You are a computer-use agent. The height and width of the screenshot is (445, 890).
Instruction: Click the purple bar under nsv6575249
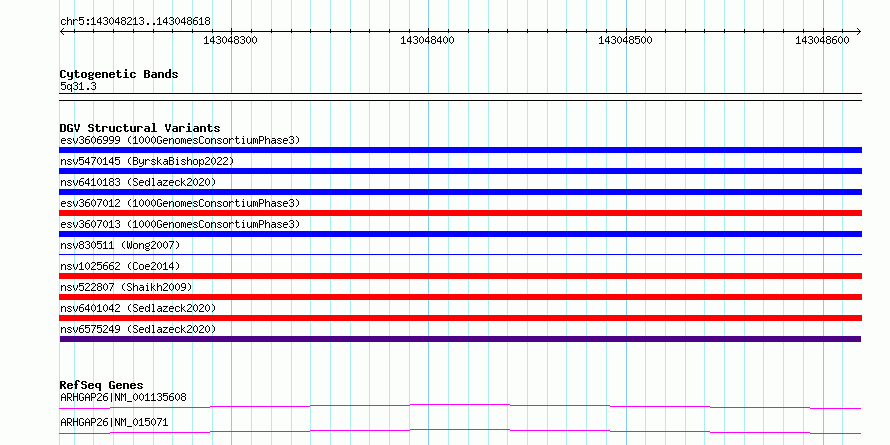pos(460,339)
